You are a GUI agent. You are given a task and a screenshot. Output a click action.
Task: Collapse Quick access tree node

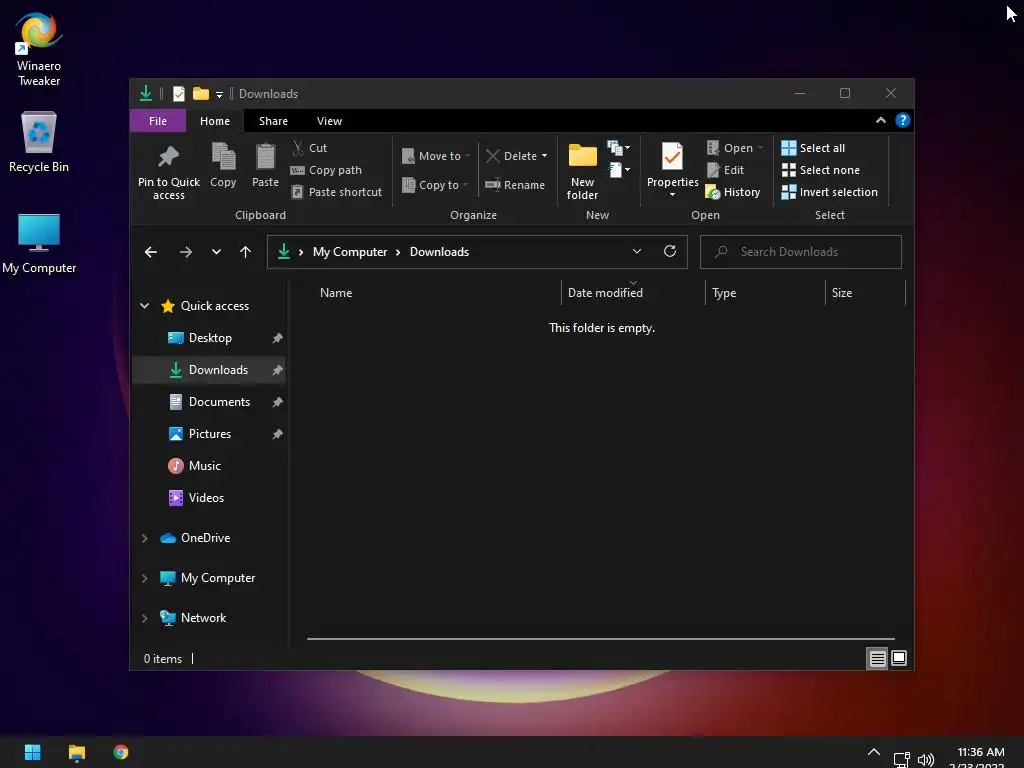point(144,306)
